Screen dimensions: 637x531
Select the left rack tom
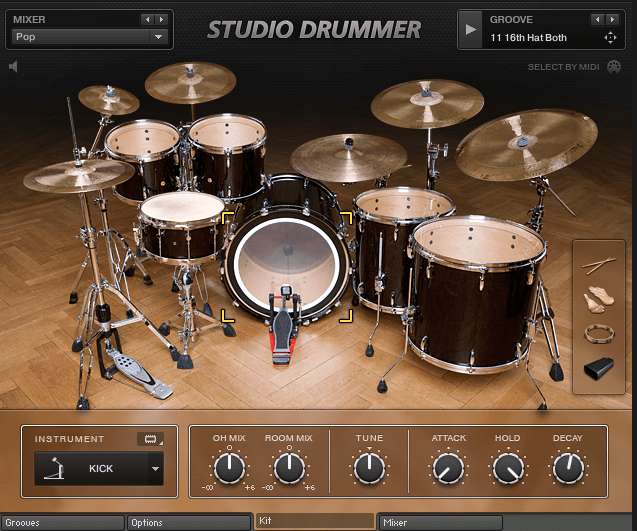[143, 158]
